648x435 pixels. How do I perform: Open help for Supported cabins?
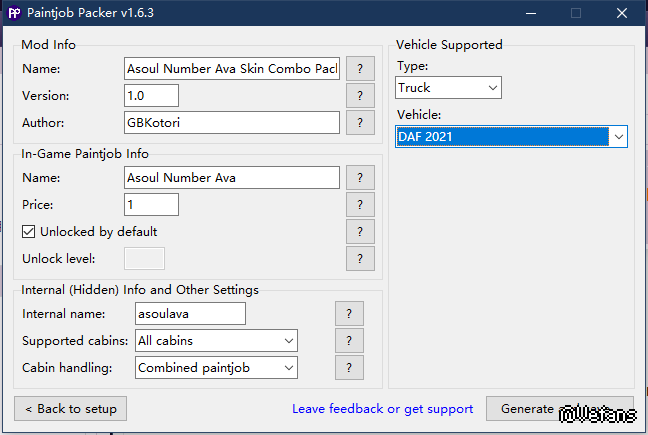tap(349, 341)
